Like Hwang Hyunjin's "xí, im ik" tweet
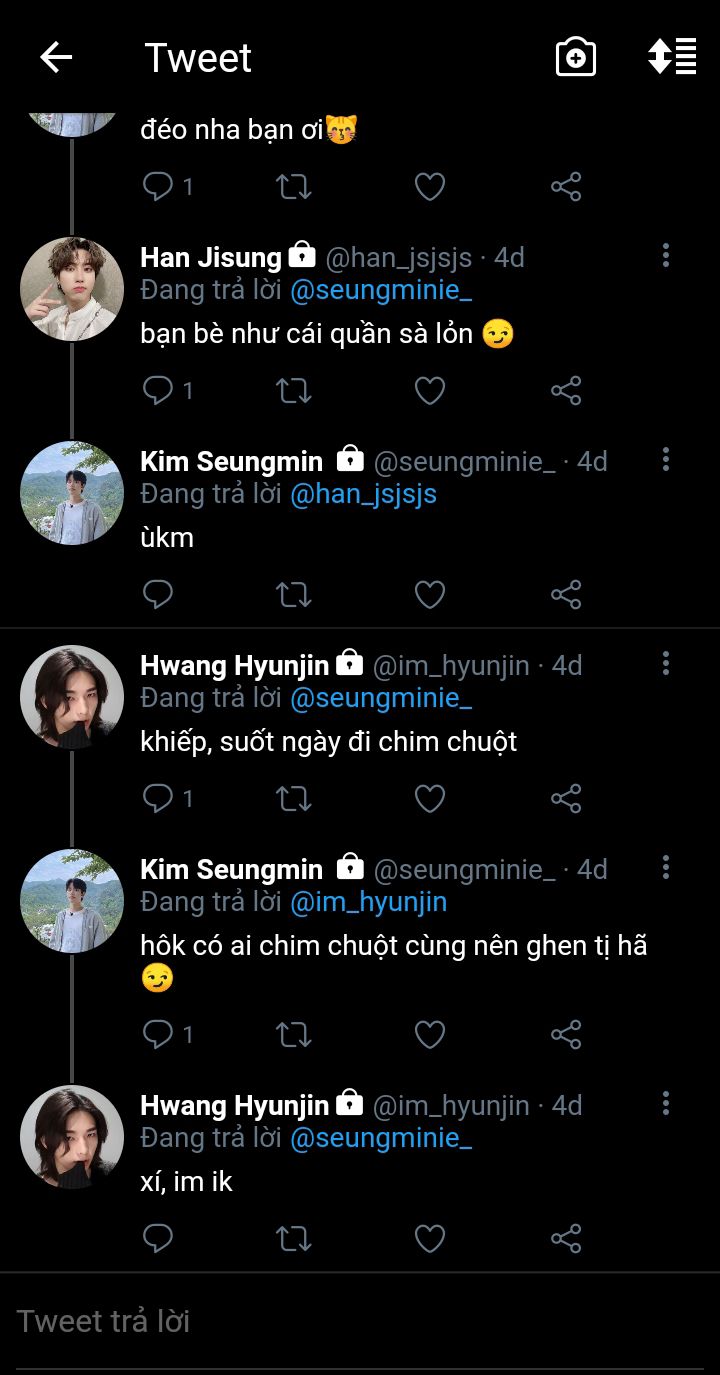Viewport: 720px width, 1375px height. 430,1239
